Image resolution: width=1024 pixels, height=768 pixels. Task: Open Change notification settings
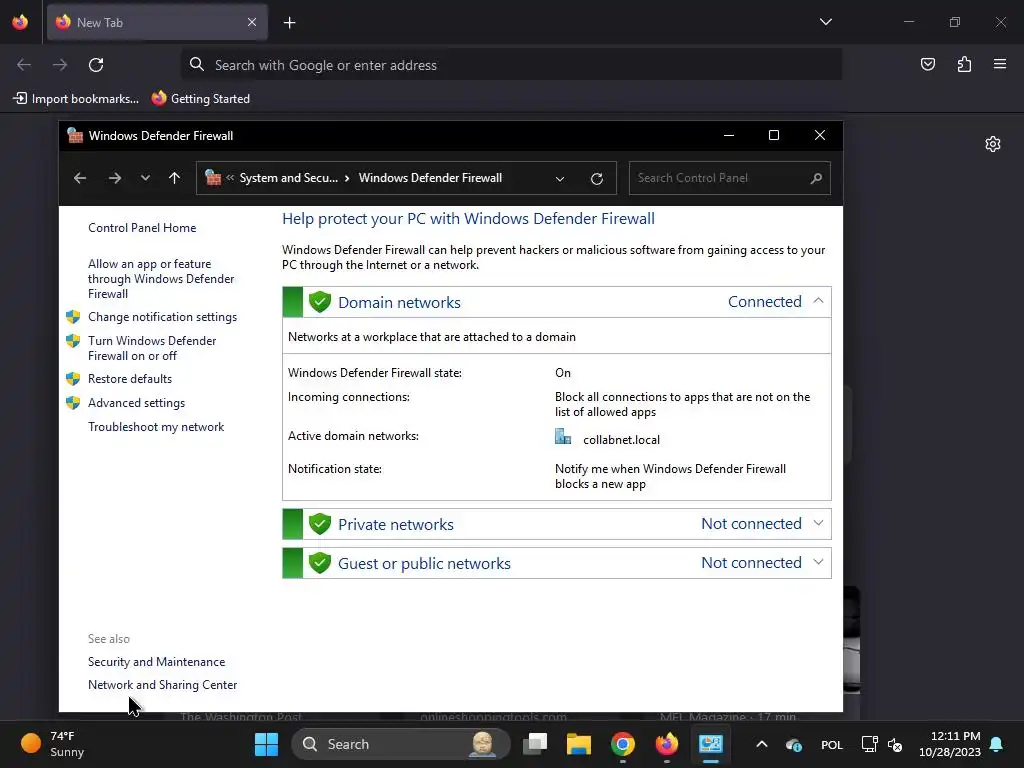162,317
